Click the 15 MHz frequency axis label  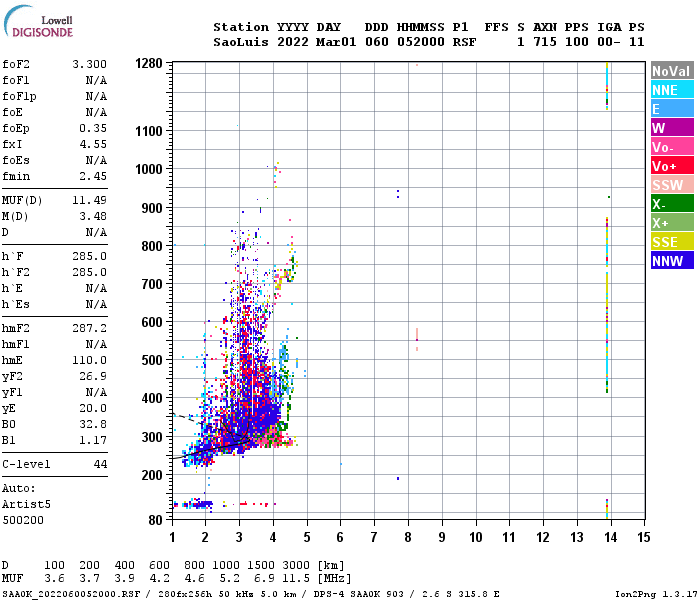click(644, 537)
